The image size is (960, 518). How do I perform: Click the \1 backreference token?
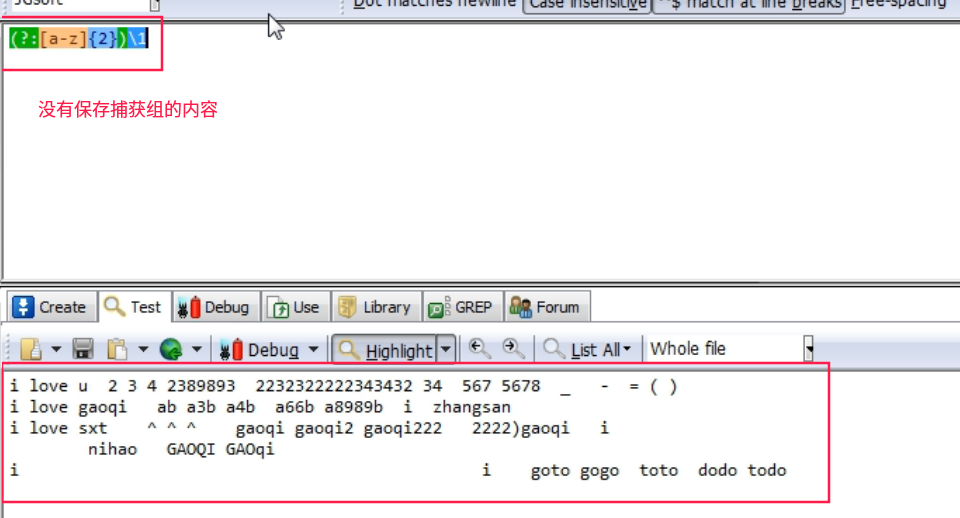[x=138, y=39]
